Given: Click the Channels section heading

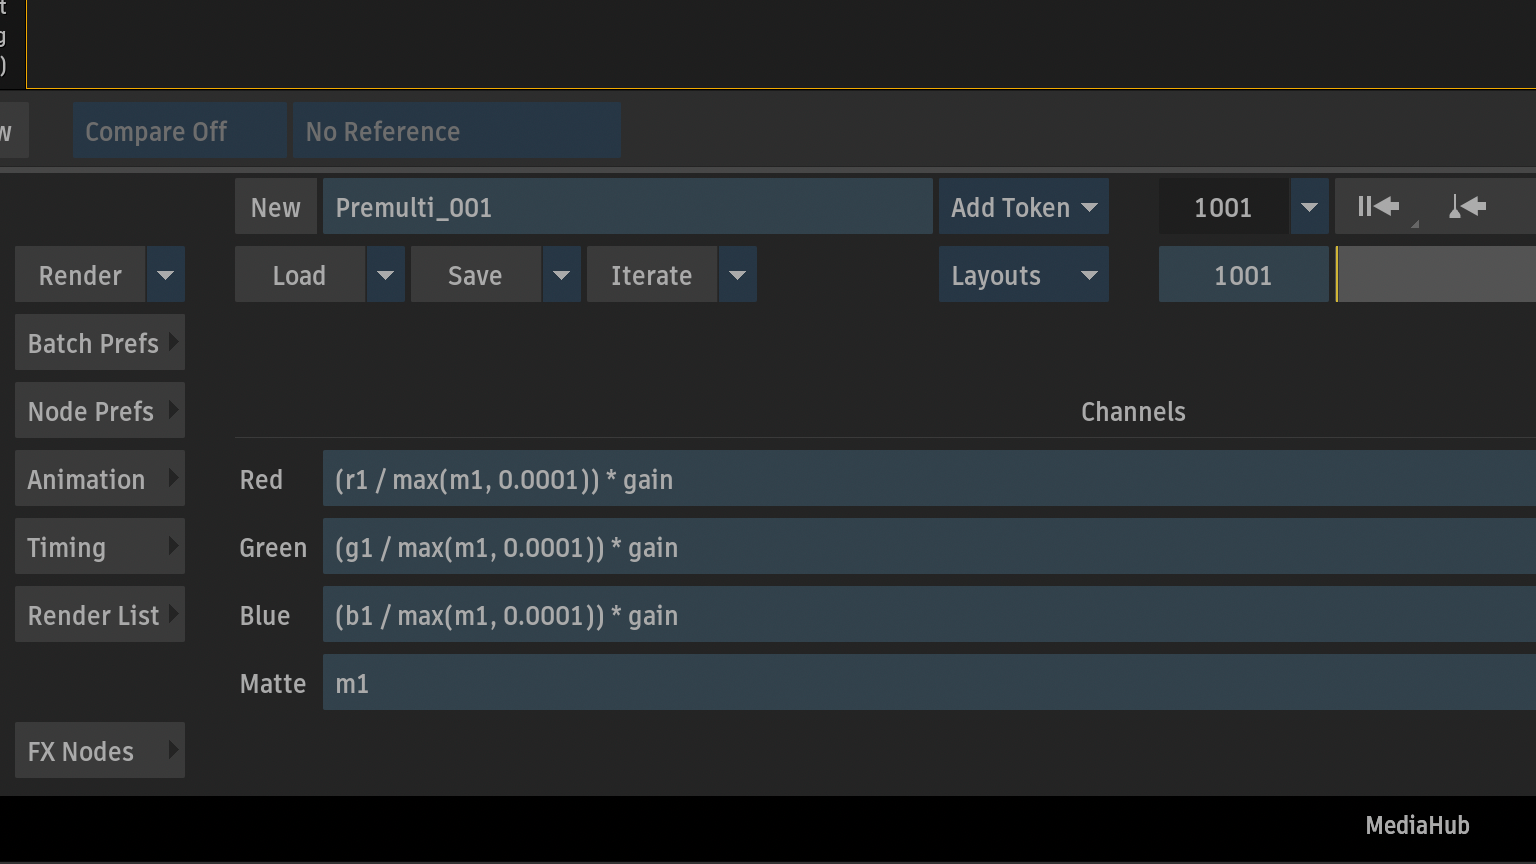Looking at the screenshot, I should click(x=1133, y=411).
